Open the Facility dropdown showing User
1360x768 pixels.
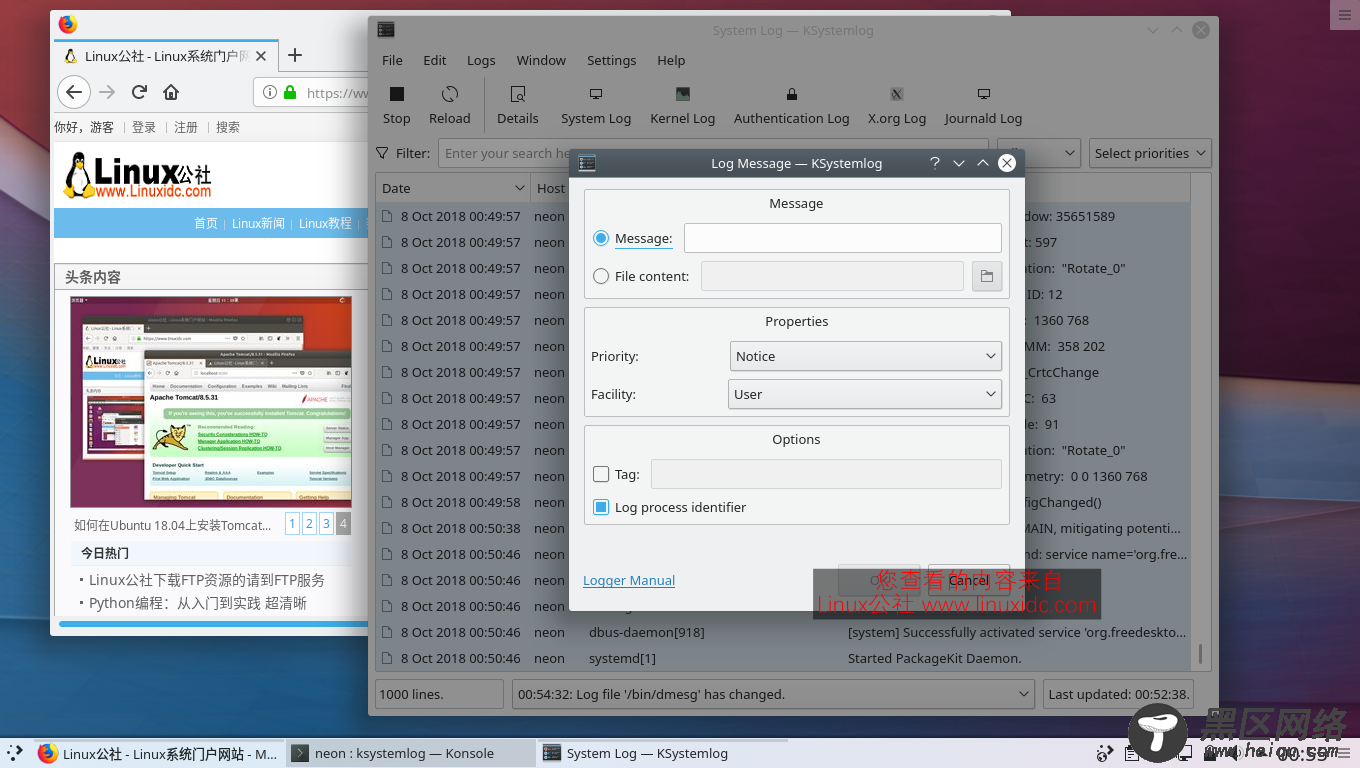tap(865, 394)
